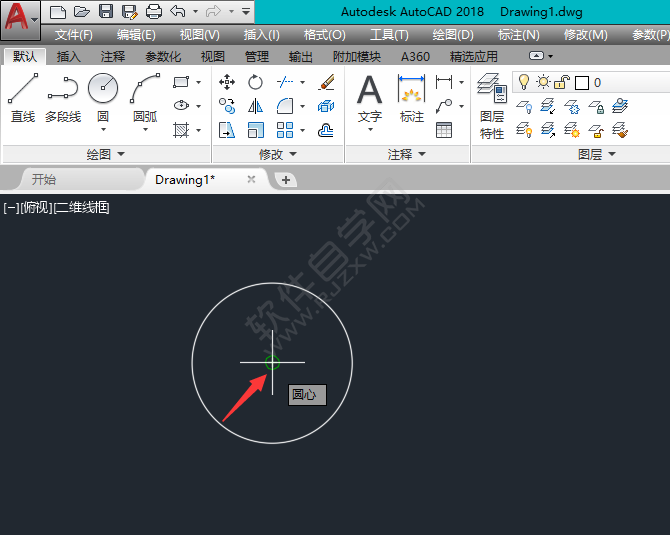Save the drawing with the Save icon
Viewport: 670px width, 535px height.
[x=106, y=12]
